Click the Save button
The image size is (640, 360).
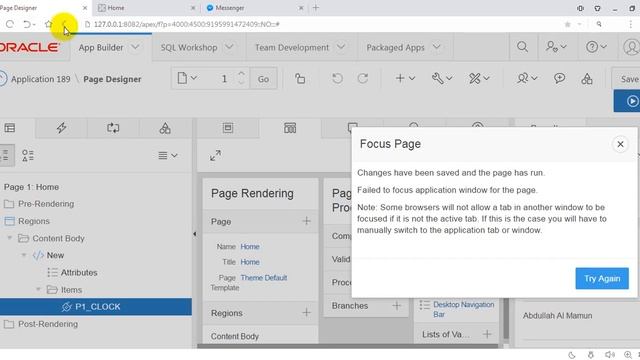tap(626, 79)
